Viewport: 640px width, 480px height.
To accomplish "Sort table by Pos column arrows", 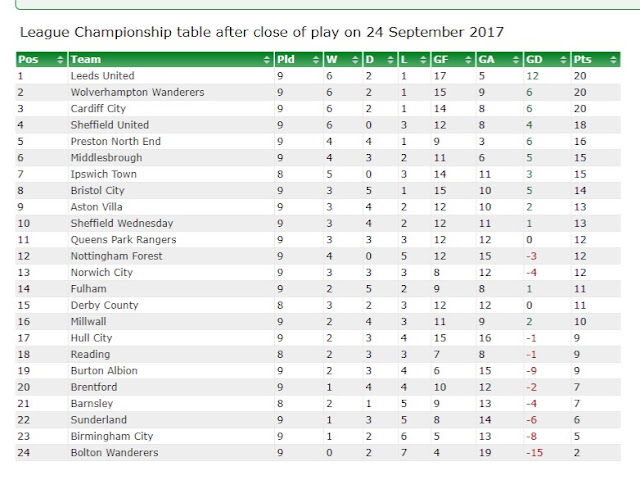I will click(x=60, y=60).
